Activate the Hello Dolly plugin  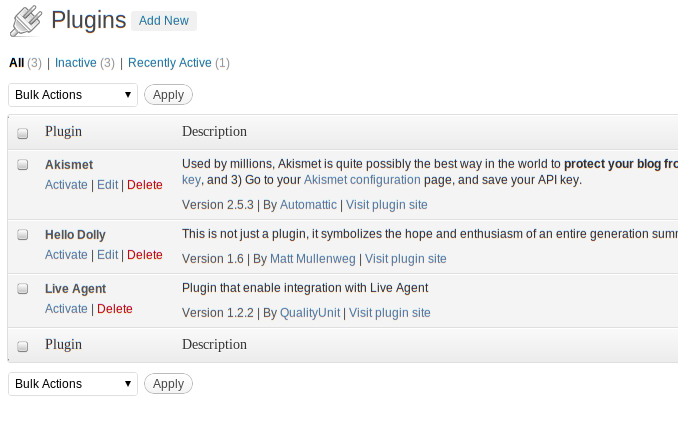[x=66, y=255]
